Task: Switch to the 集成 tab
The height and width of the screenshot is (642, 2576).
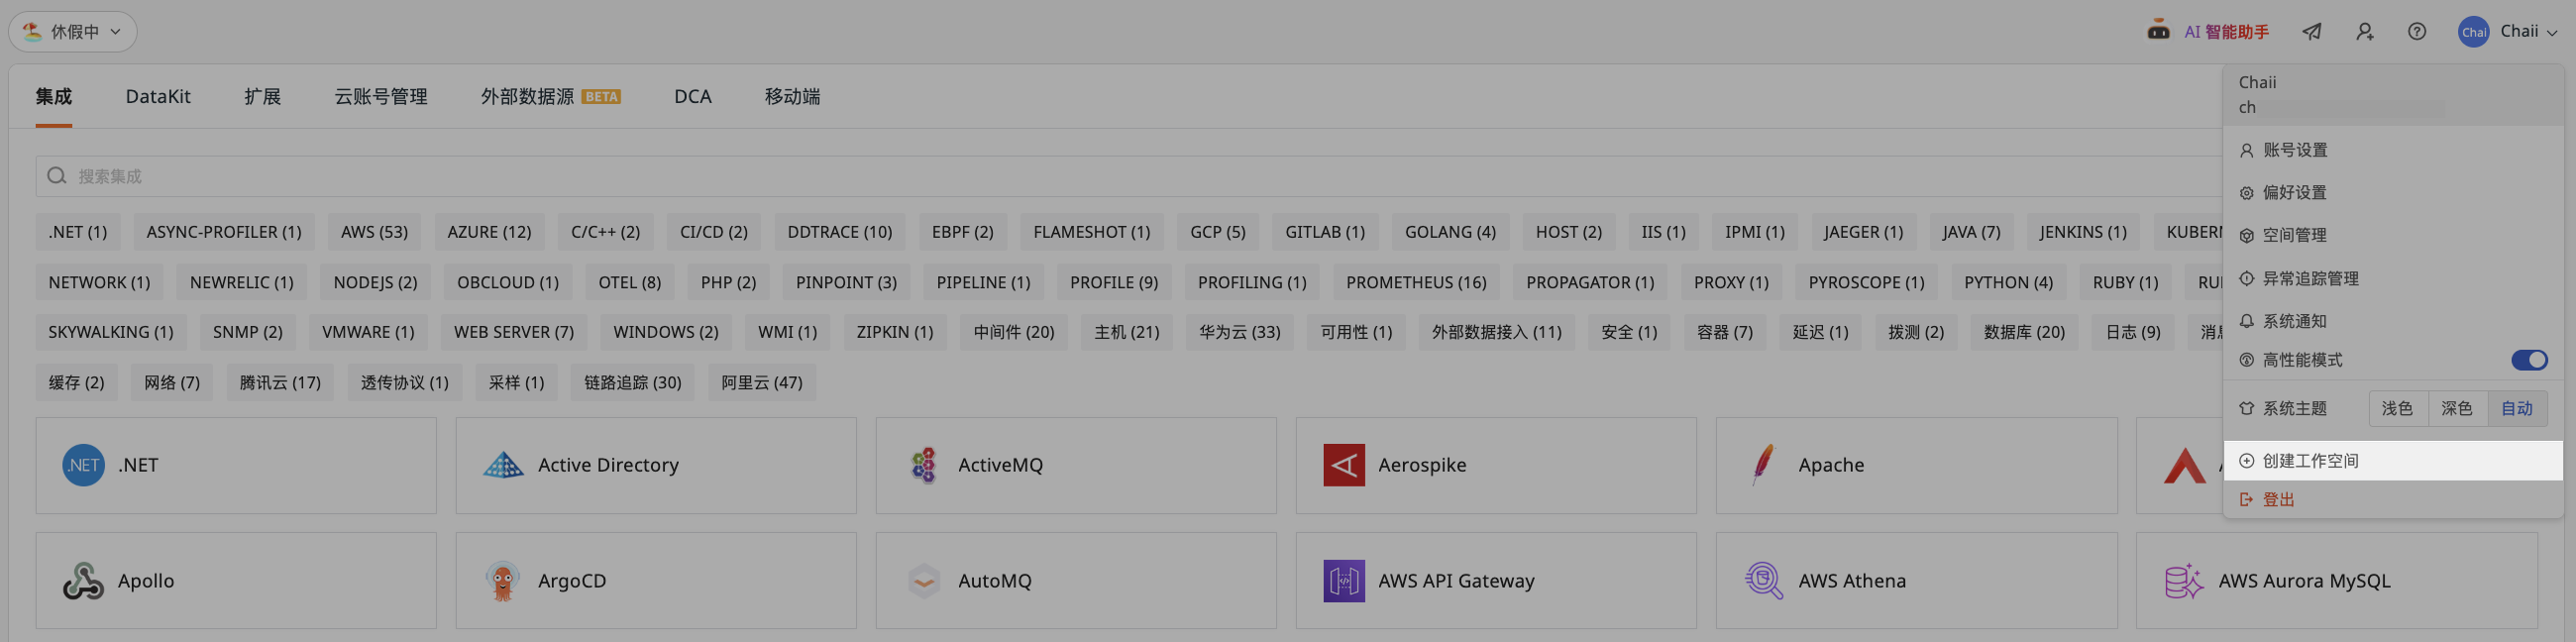Action: [54, 97]
